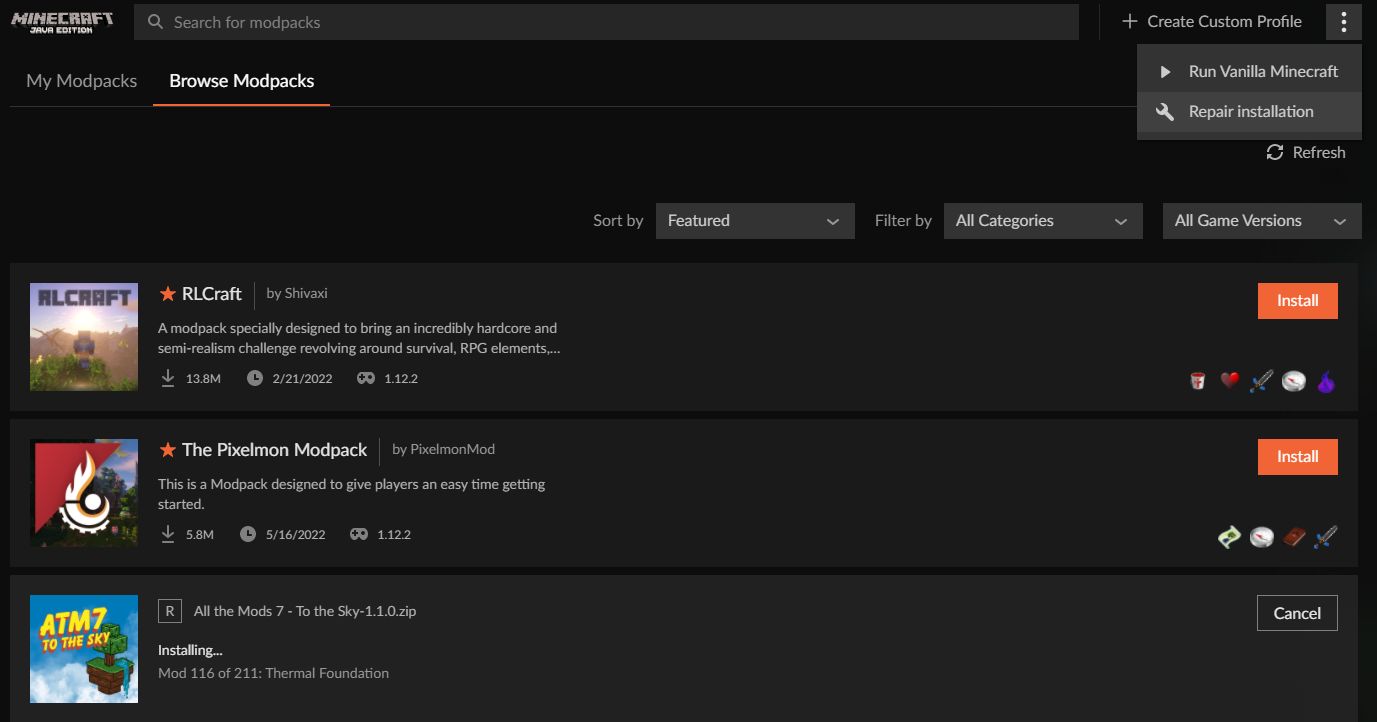
Task: Open the All Game Versions dropdown
Action: pos(1261,220)
